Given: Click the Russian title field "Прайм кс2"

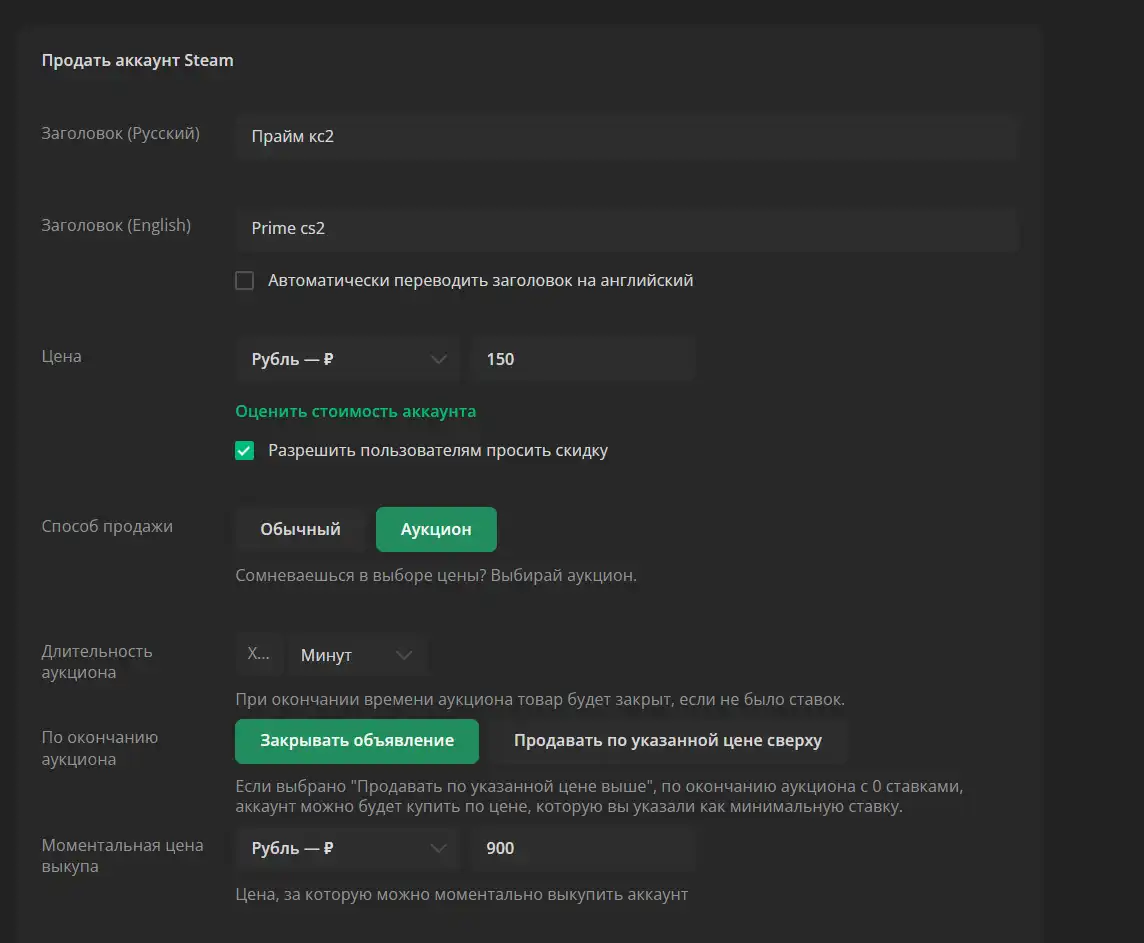Looking at the screenshot, I should pyautogui.click(x=626, y=136).
